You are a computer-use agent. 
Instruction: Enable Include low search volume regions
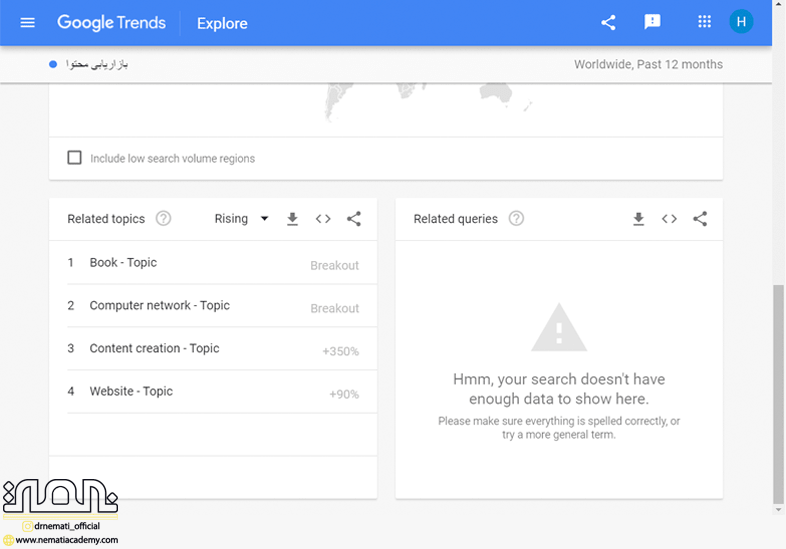[x=74, y=158]
